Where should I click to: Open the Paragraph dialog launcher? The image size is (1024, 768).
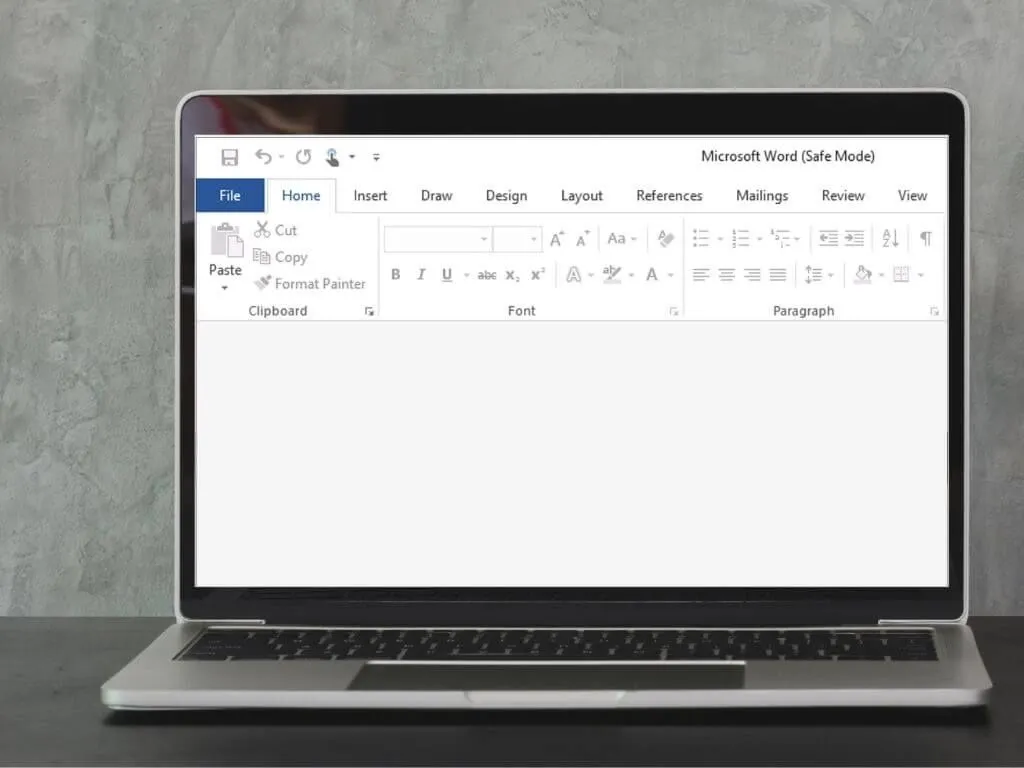point(935,312)
